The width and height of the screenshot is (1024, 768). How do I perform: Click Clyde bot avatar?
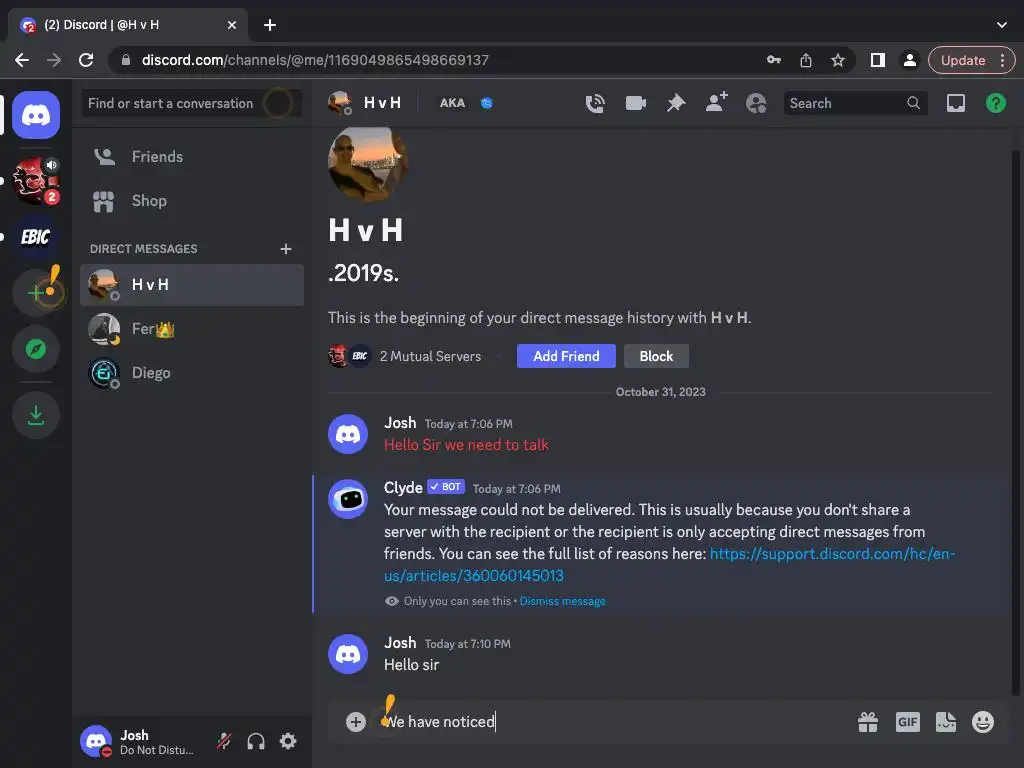click(348, 499)
